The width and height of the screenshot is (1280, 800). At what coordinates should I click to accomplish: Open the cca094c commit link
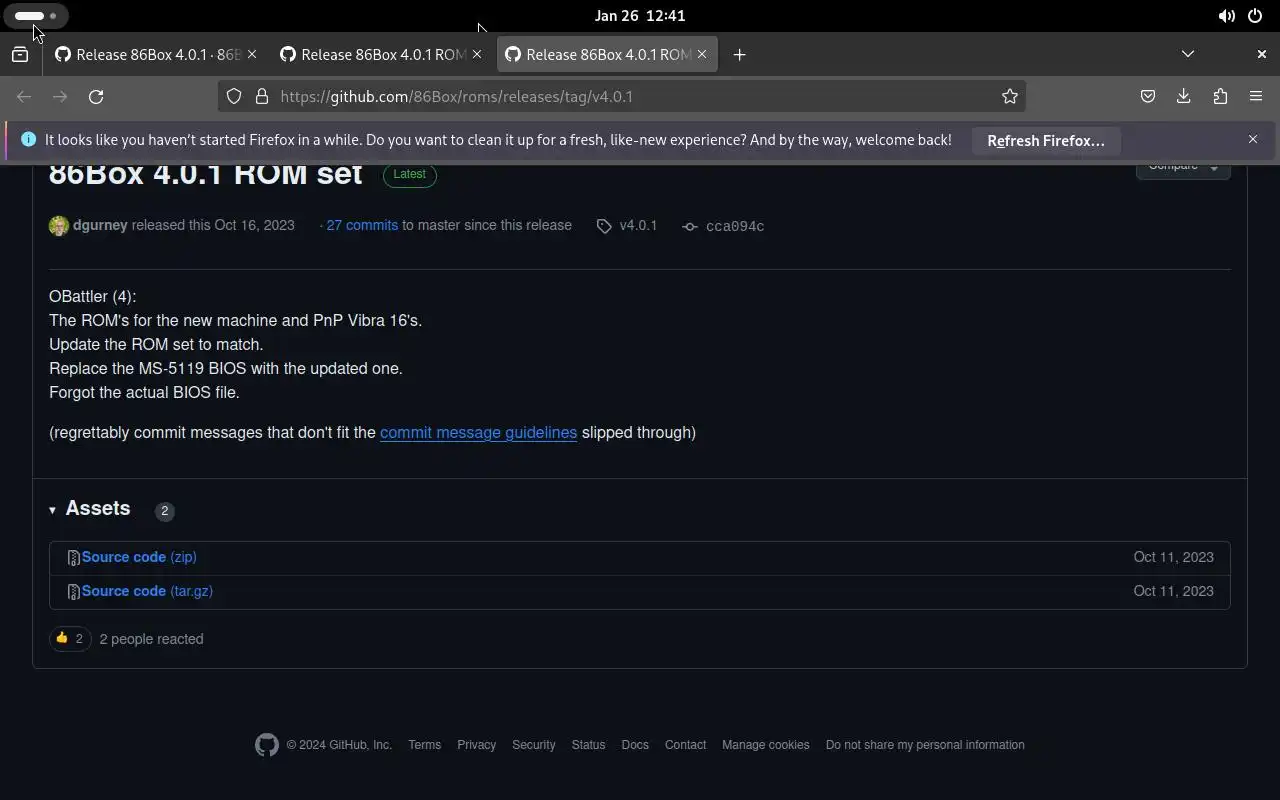[x=735, y=227]
